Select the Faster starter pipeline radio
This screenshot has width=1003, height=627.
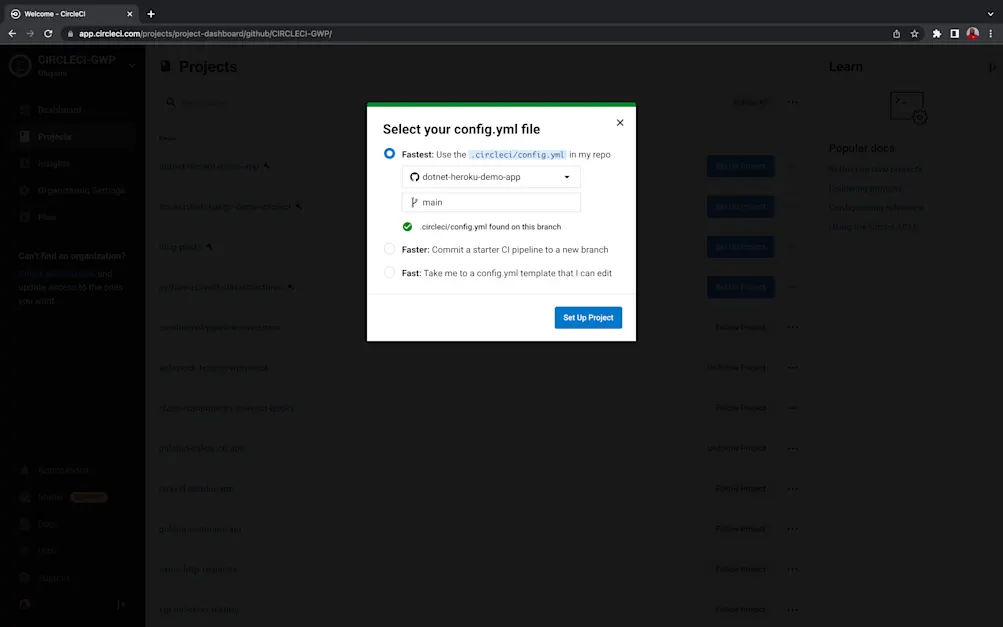tap(389, 249)
